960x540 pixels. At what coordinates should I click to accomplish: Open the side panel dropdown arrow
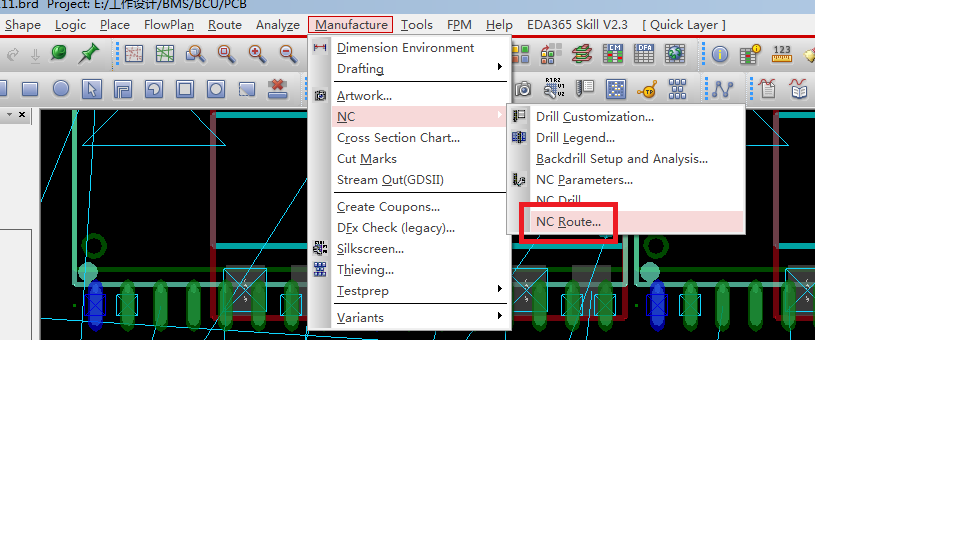[9, 114]
